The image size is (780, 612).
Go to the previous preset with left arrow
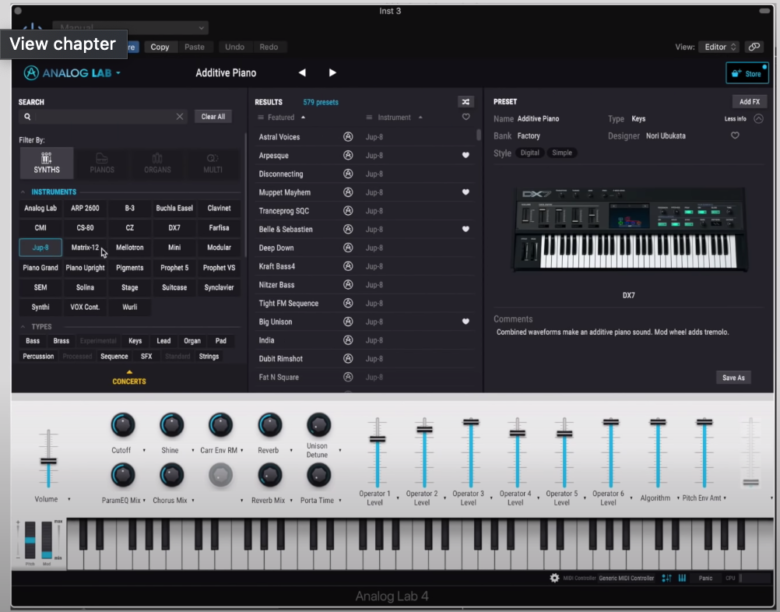pyautogui.click(x=302, y=73)
